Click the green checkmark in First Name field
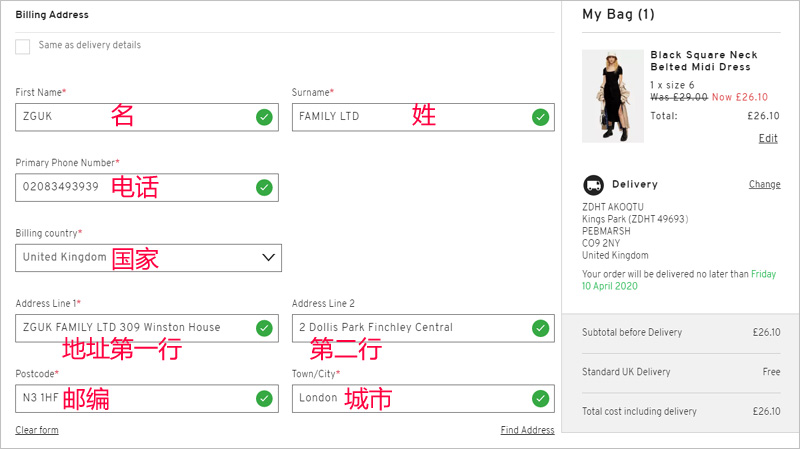Viewport: 800px width, 449px height. [264, 117]
